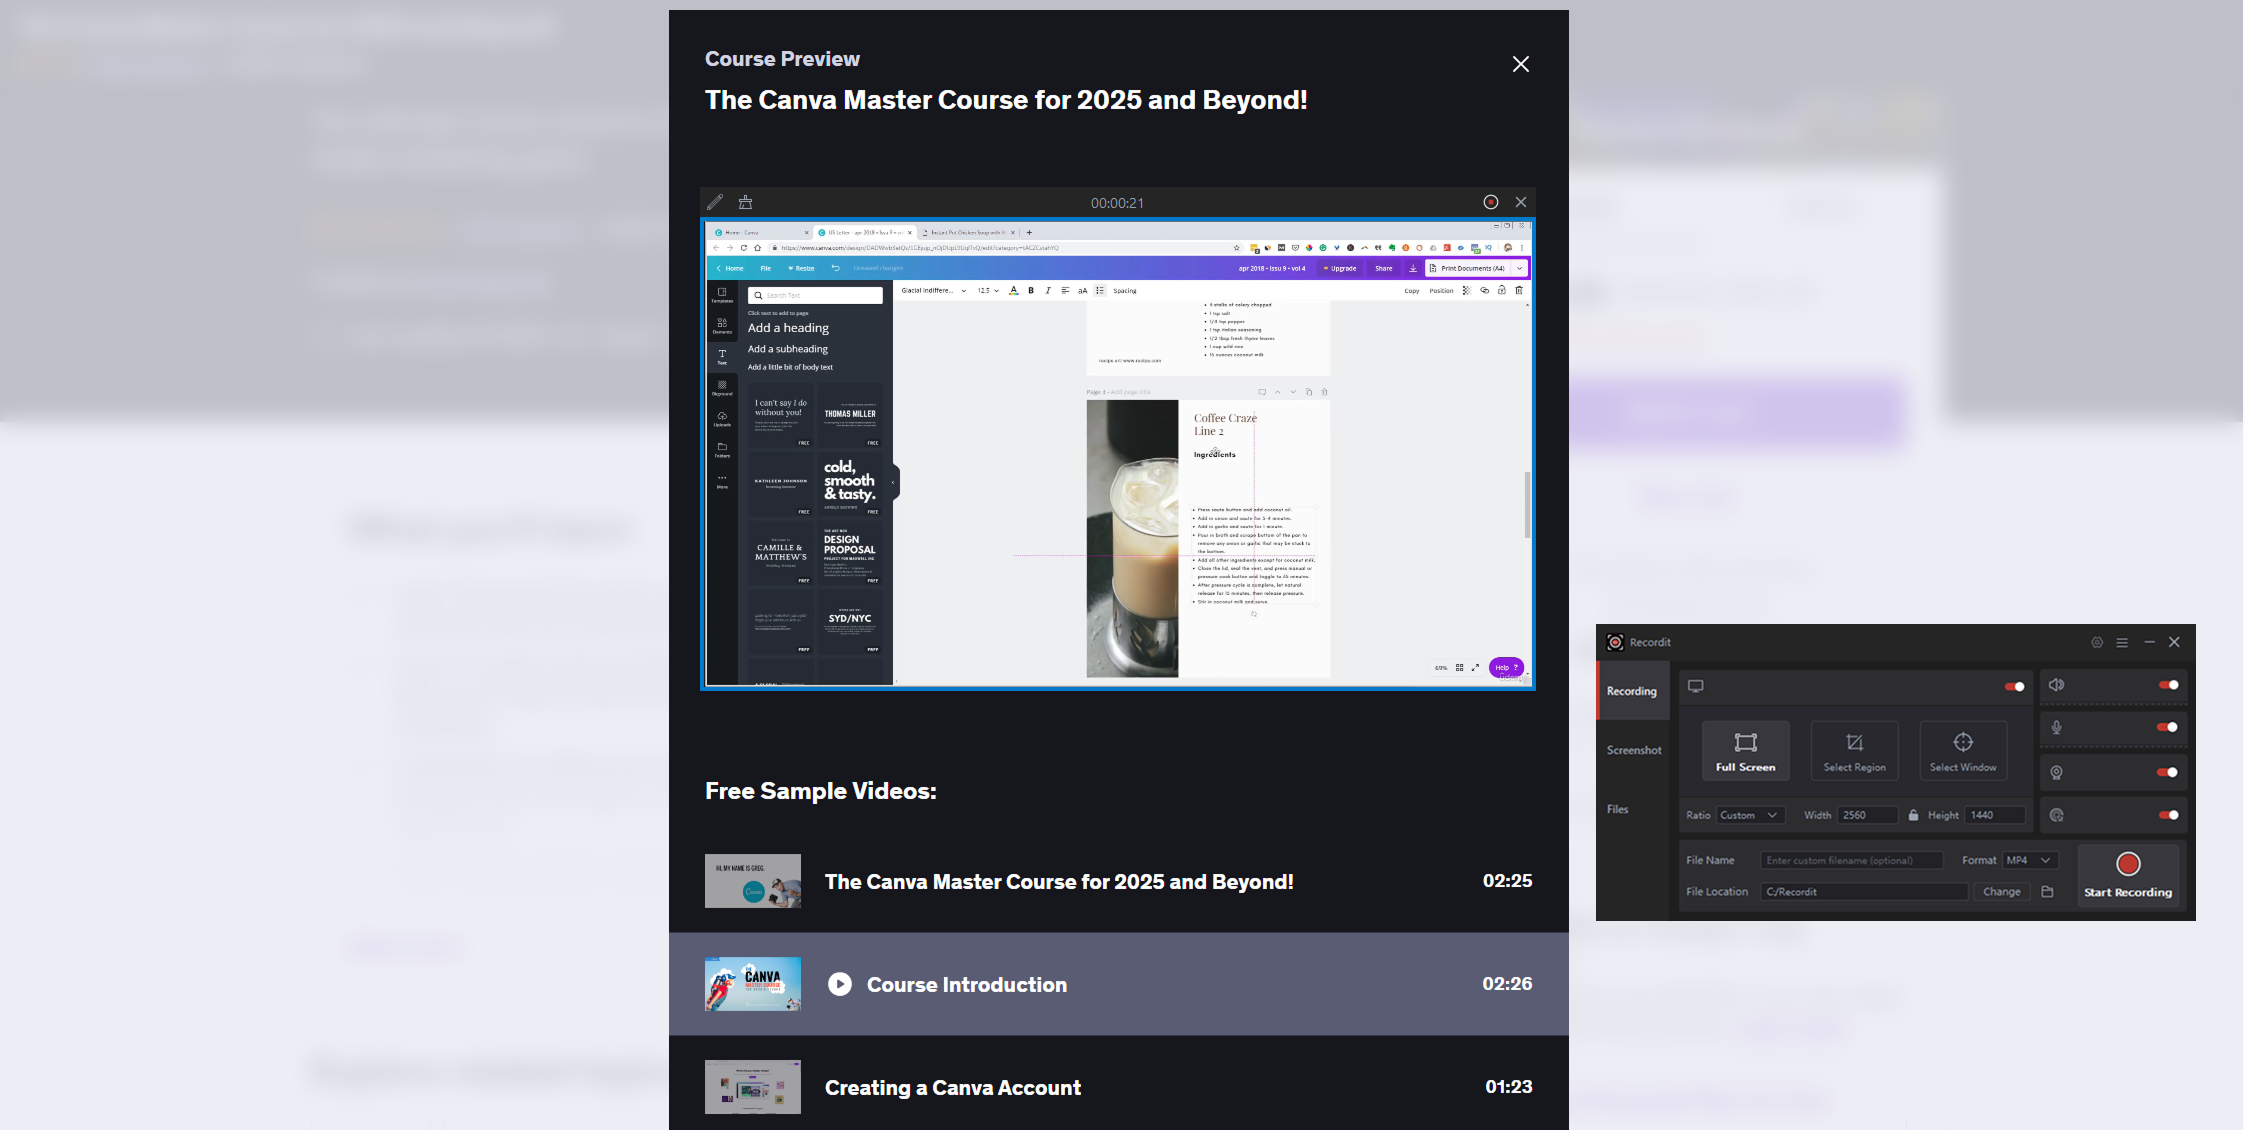Switch to the Recording tab in Recordit
2245x1130 pixels.
1632,691
